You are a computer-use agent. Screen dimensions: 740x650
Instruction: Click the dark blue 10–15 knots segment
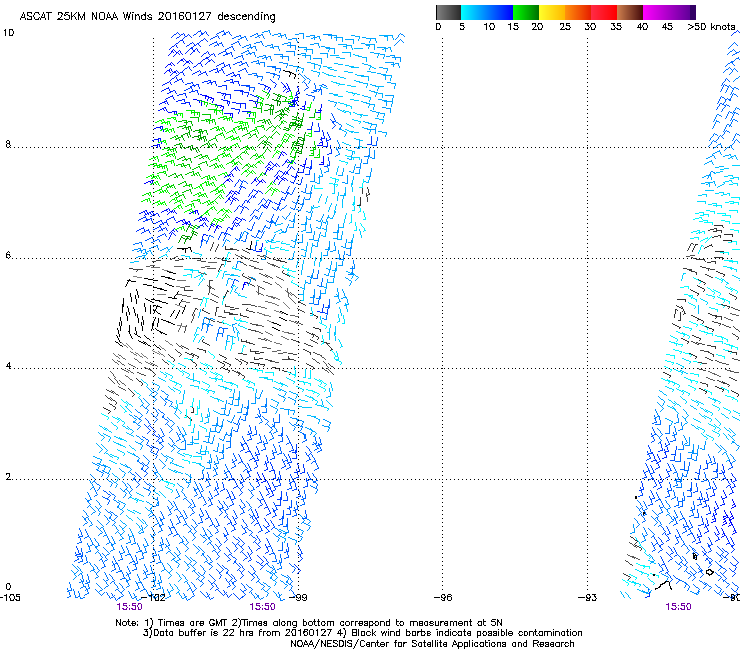click(x=500, y=12)
